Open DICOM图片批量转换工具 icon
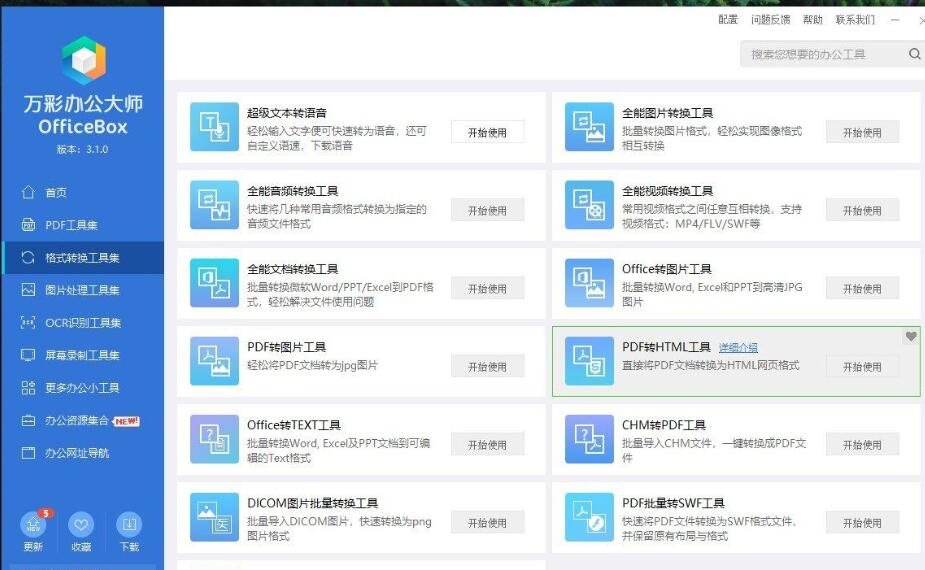This screenshot has width=925, height=570. coord(214,517)
